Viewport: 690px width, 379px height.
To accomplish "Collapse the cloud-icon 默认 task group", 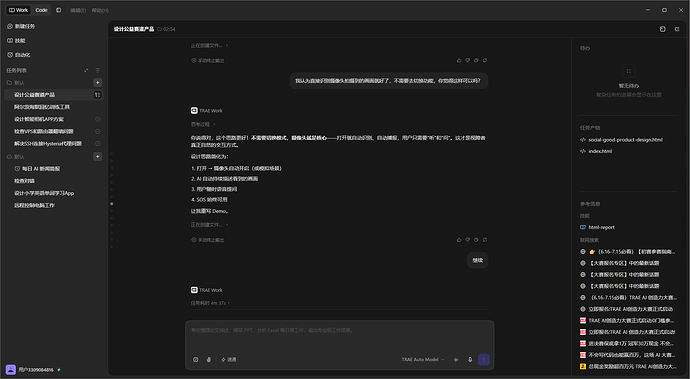I will (15, 157).
